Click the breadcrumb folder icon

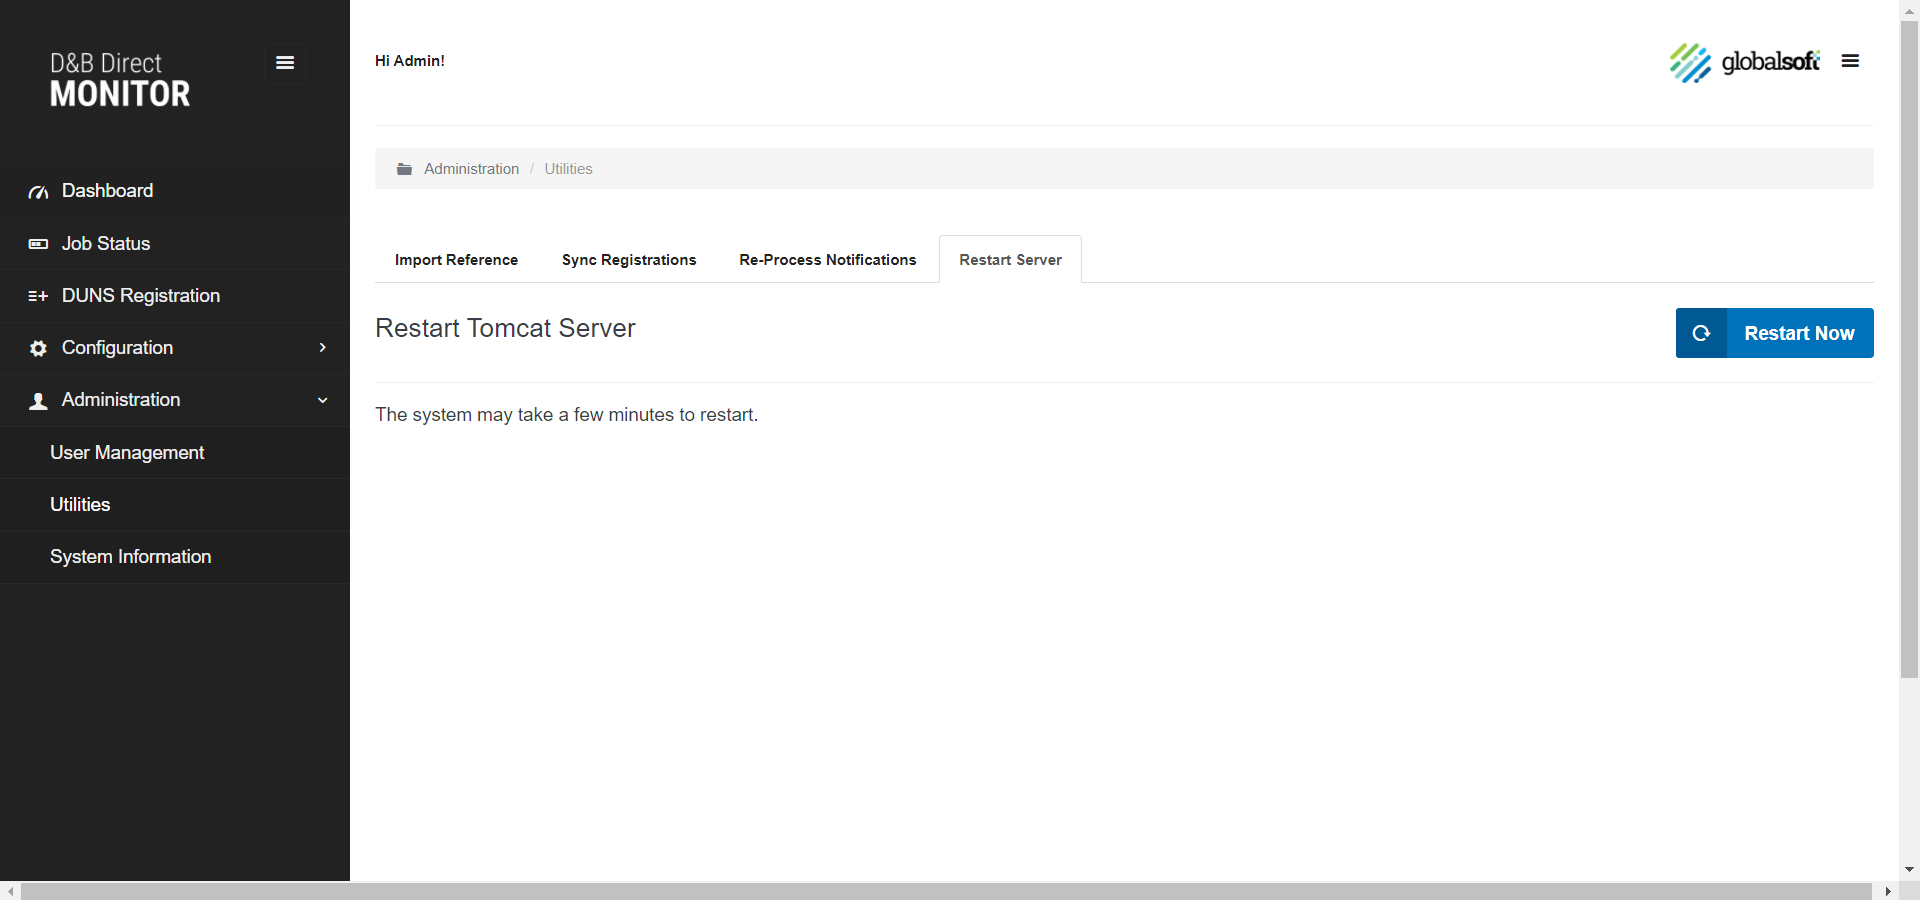[404, 169]
